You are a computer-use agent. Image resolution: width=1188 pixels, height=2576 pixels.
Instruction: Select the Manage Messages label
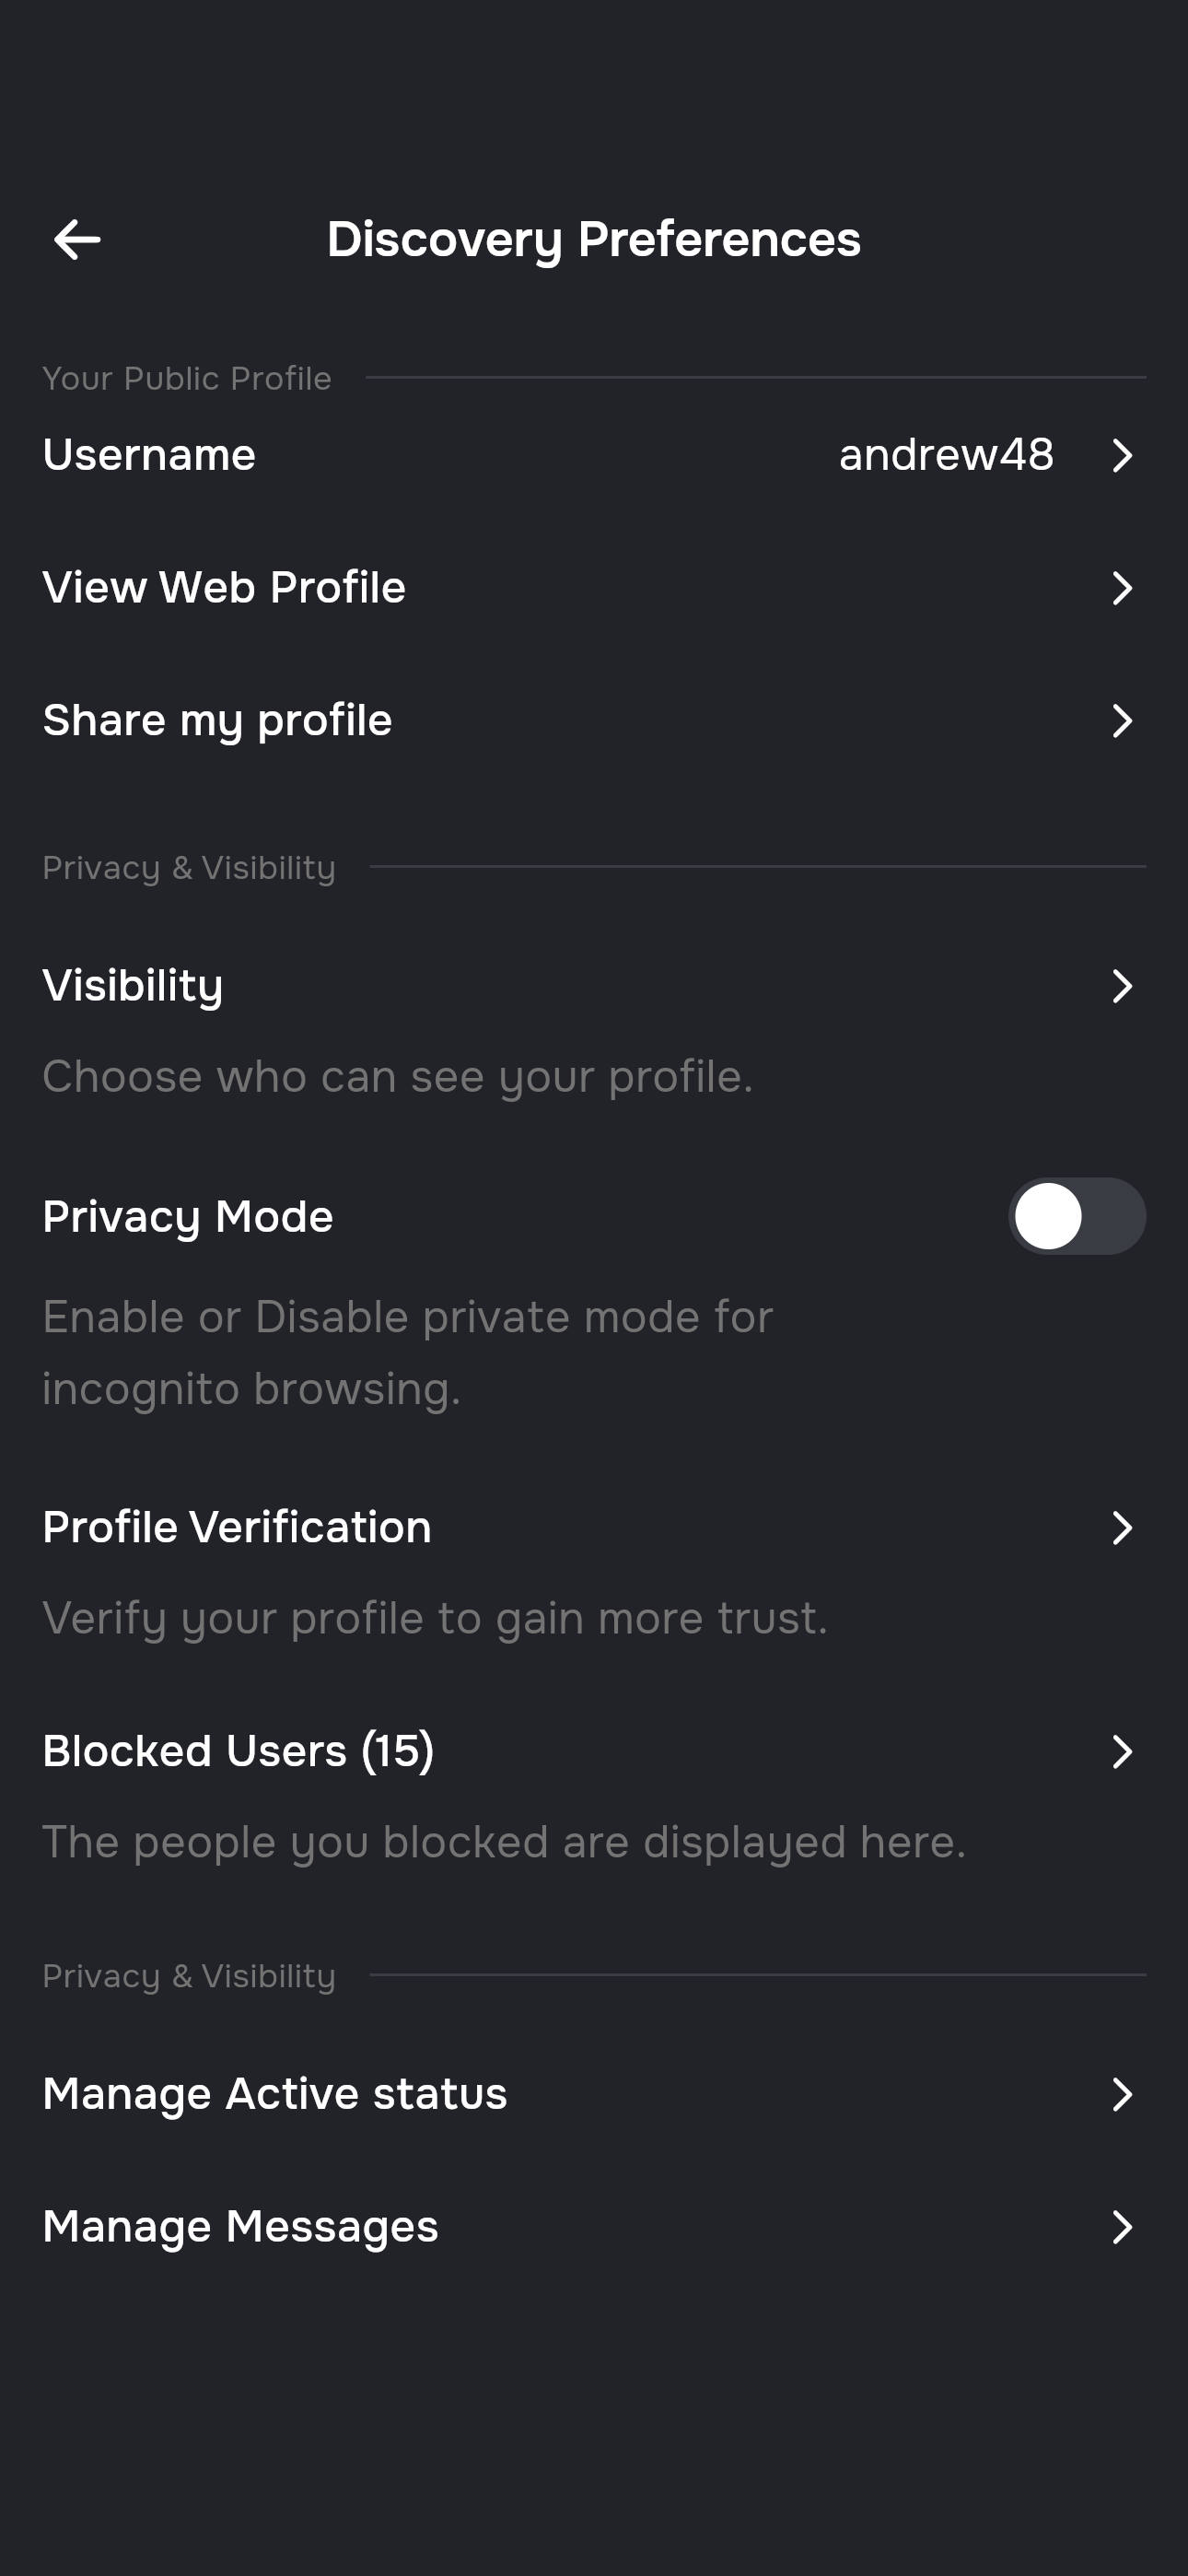(240, 2227)
